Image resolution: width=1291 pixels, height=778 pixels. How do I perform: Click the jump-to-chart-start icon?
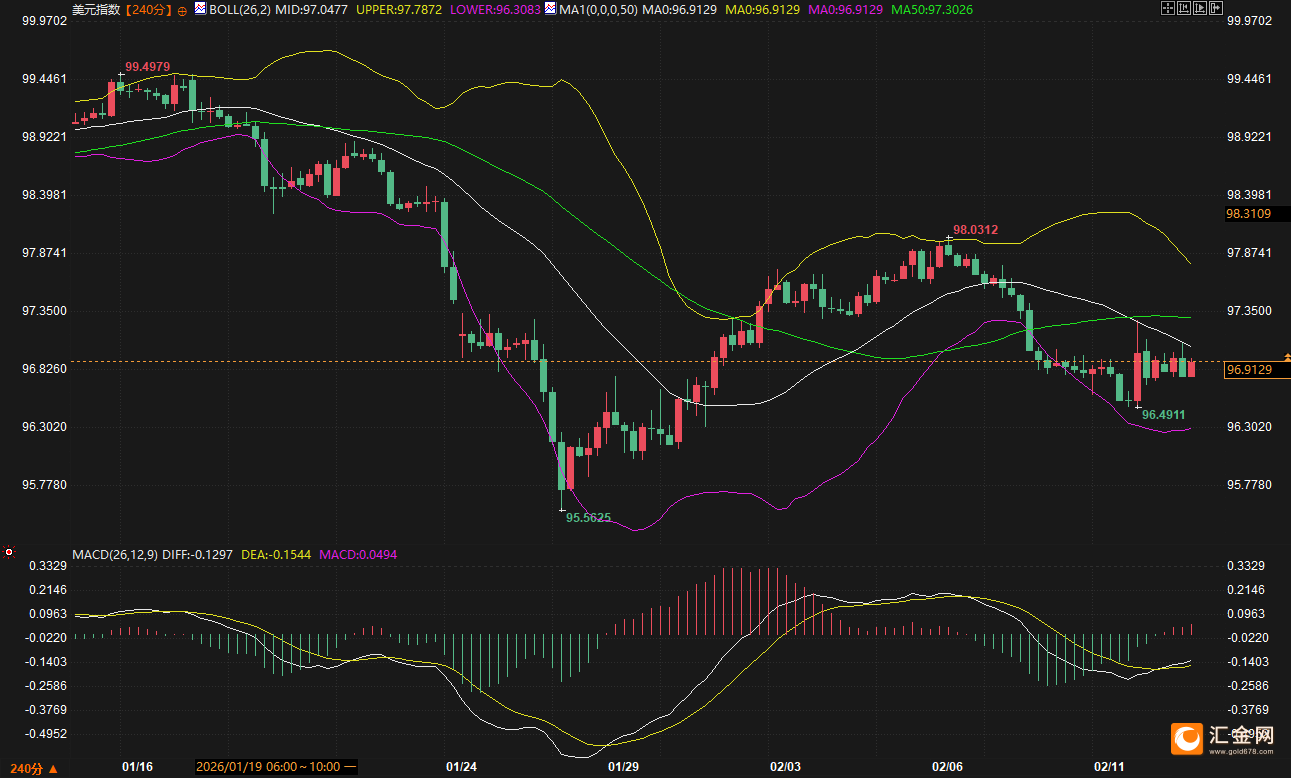pos(1182,8)
